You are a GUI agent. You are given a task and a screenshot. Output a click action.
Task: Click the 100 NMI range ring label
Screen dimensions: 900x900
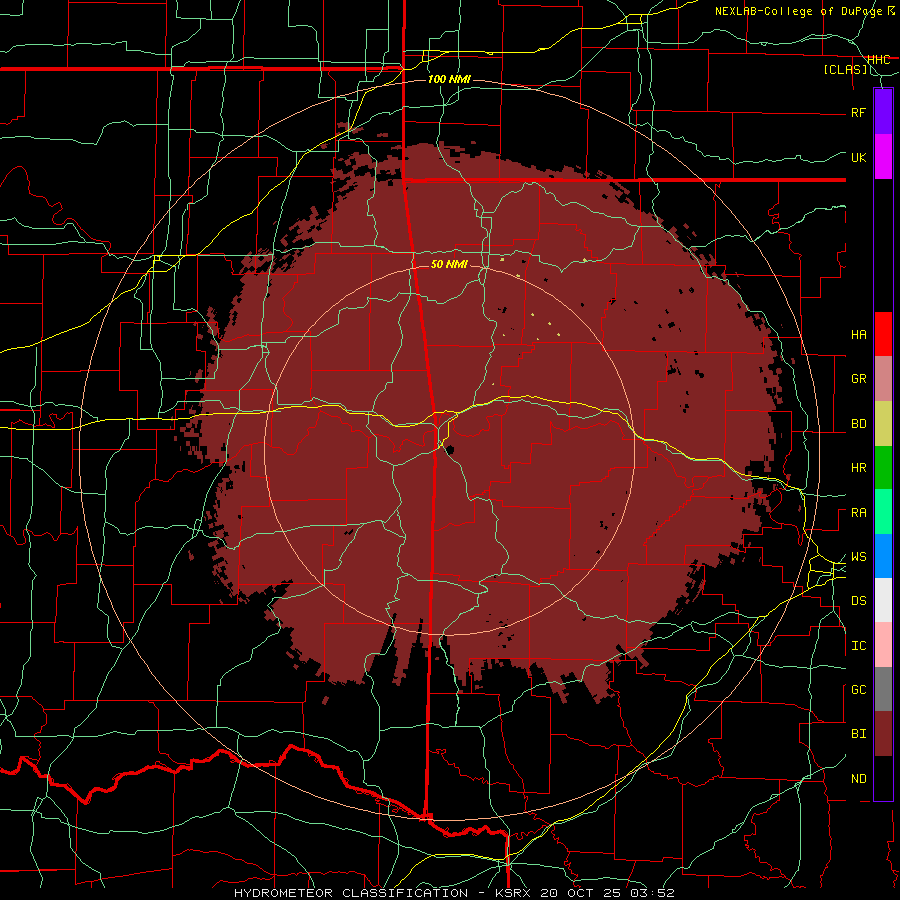[449, 79]
